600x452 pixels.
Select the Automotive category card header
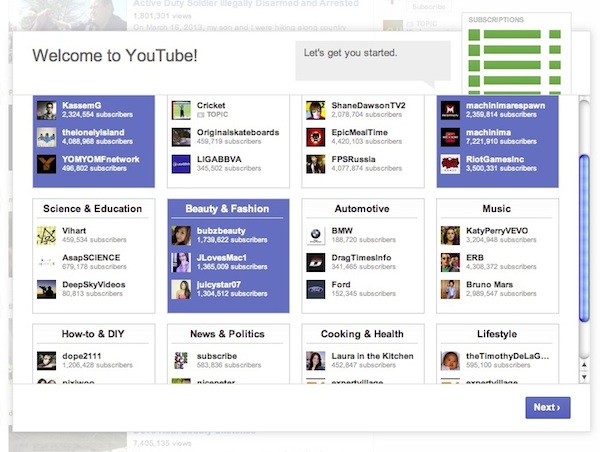pyautogui.click(x=362, y=209)
